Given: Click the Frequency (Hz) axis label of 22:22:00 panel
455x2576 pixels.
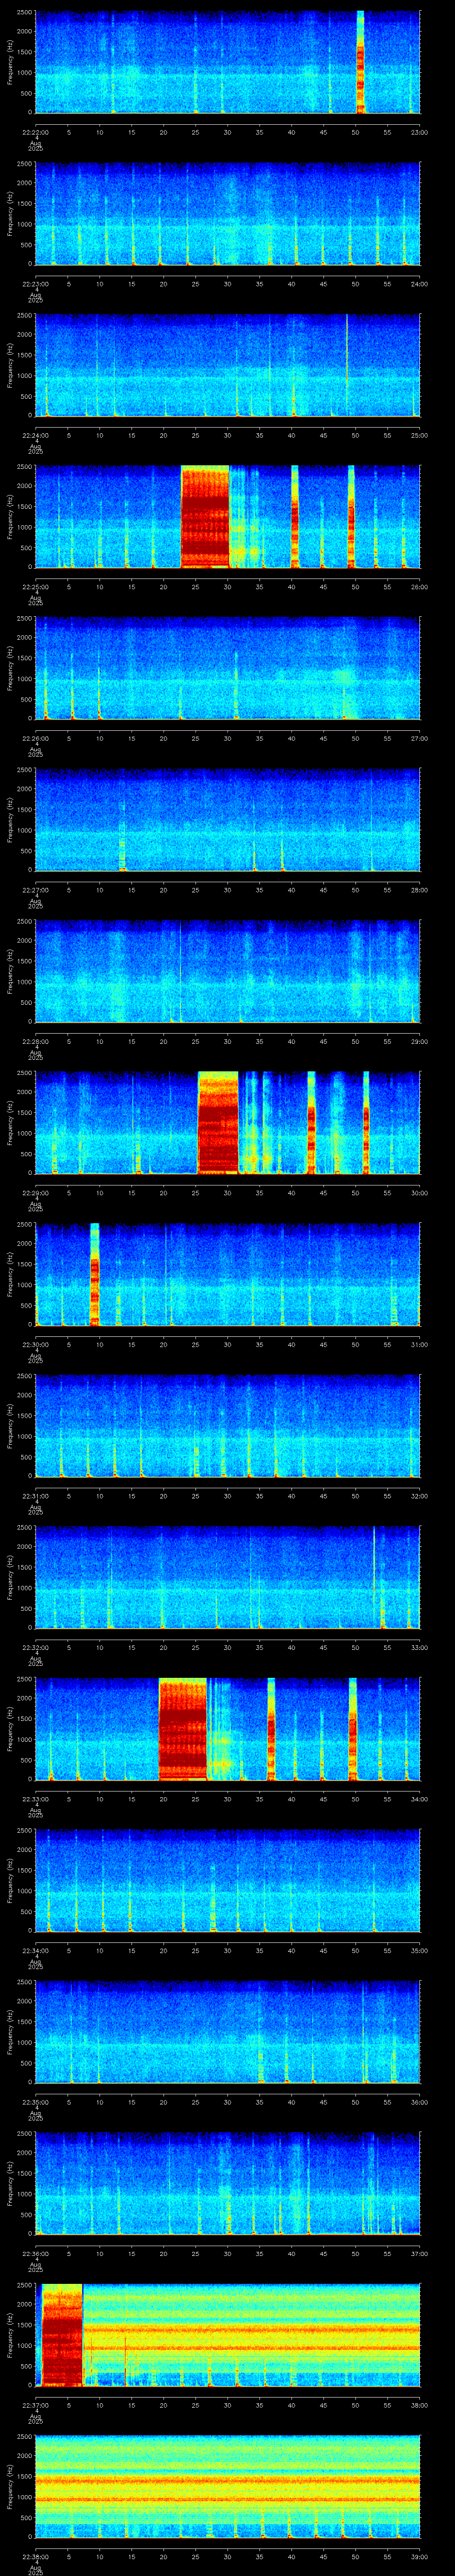Looking at the screenshot, I should pyautogui.click(x=10, y=62).
